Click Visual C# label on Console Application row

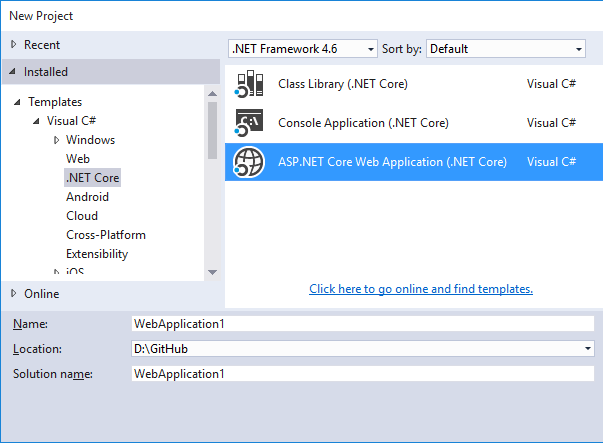pos(551,123)
